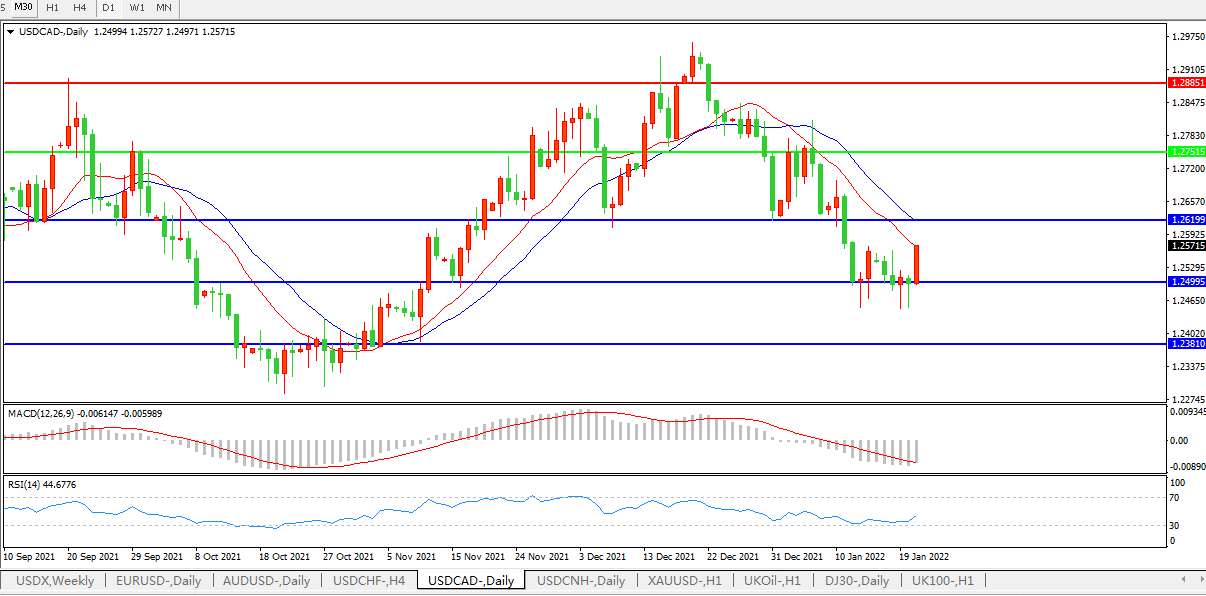Select the W1 weekly timeframe button
Screen dimensions: 1206x596
click(x=137, y=8)
